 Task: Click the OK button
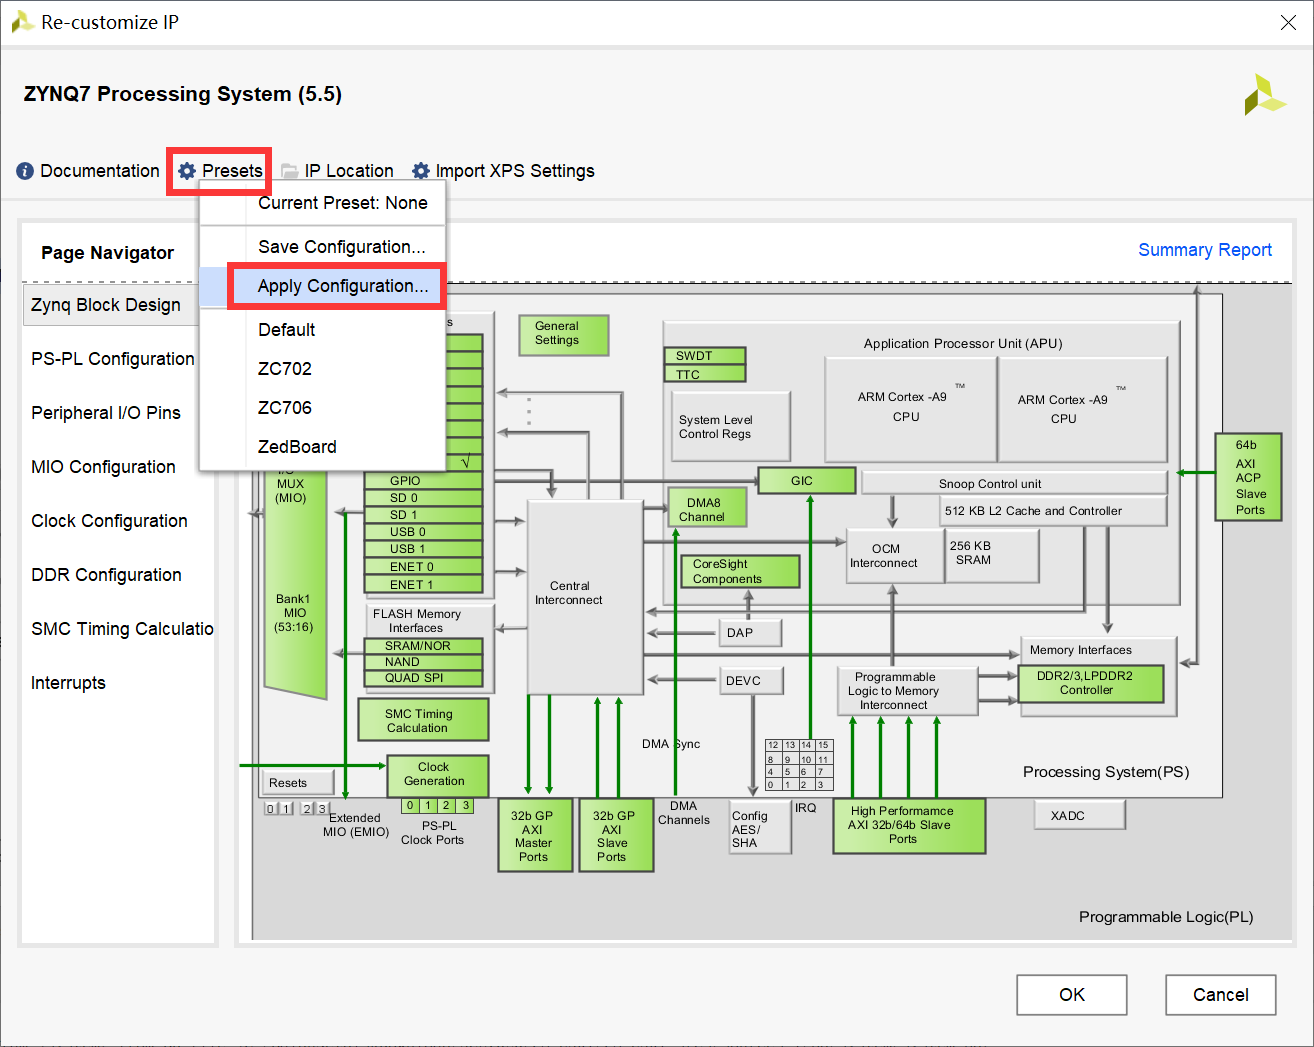1072,995
